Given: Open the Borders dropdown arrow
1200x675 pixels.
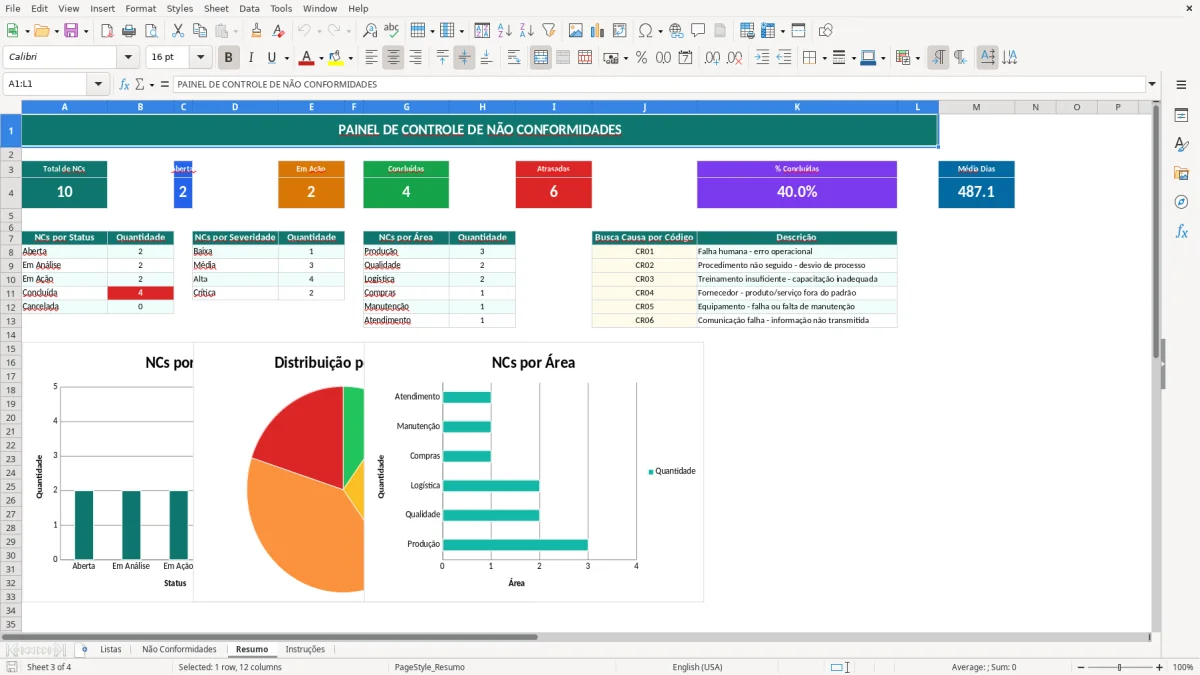Looking at the screenshot, I should [x=824, y=58].
